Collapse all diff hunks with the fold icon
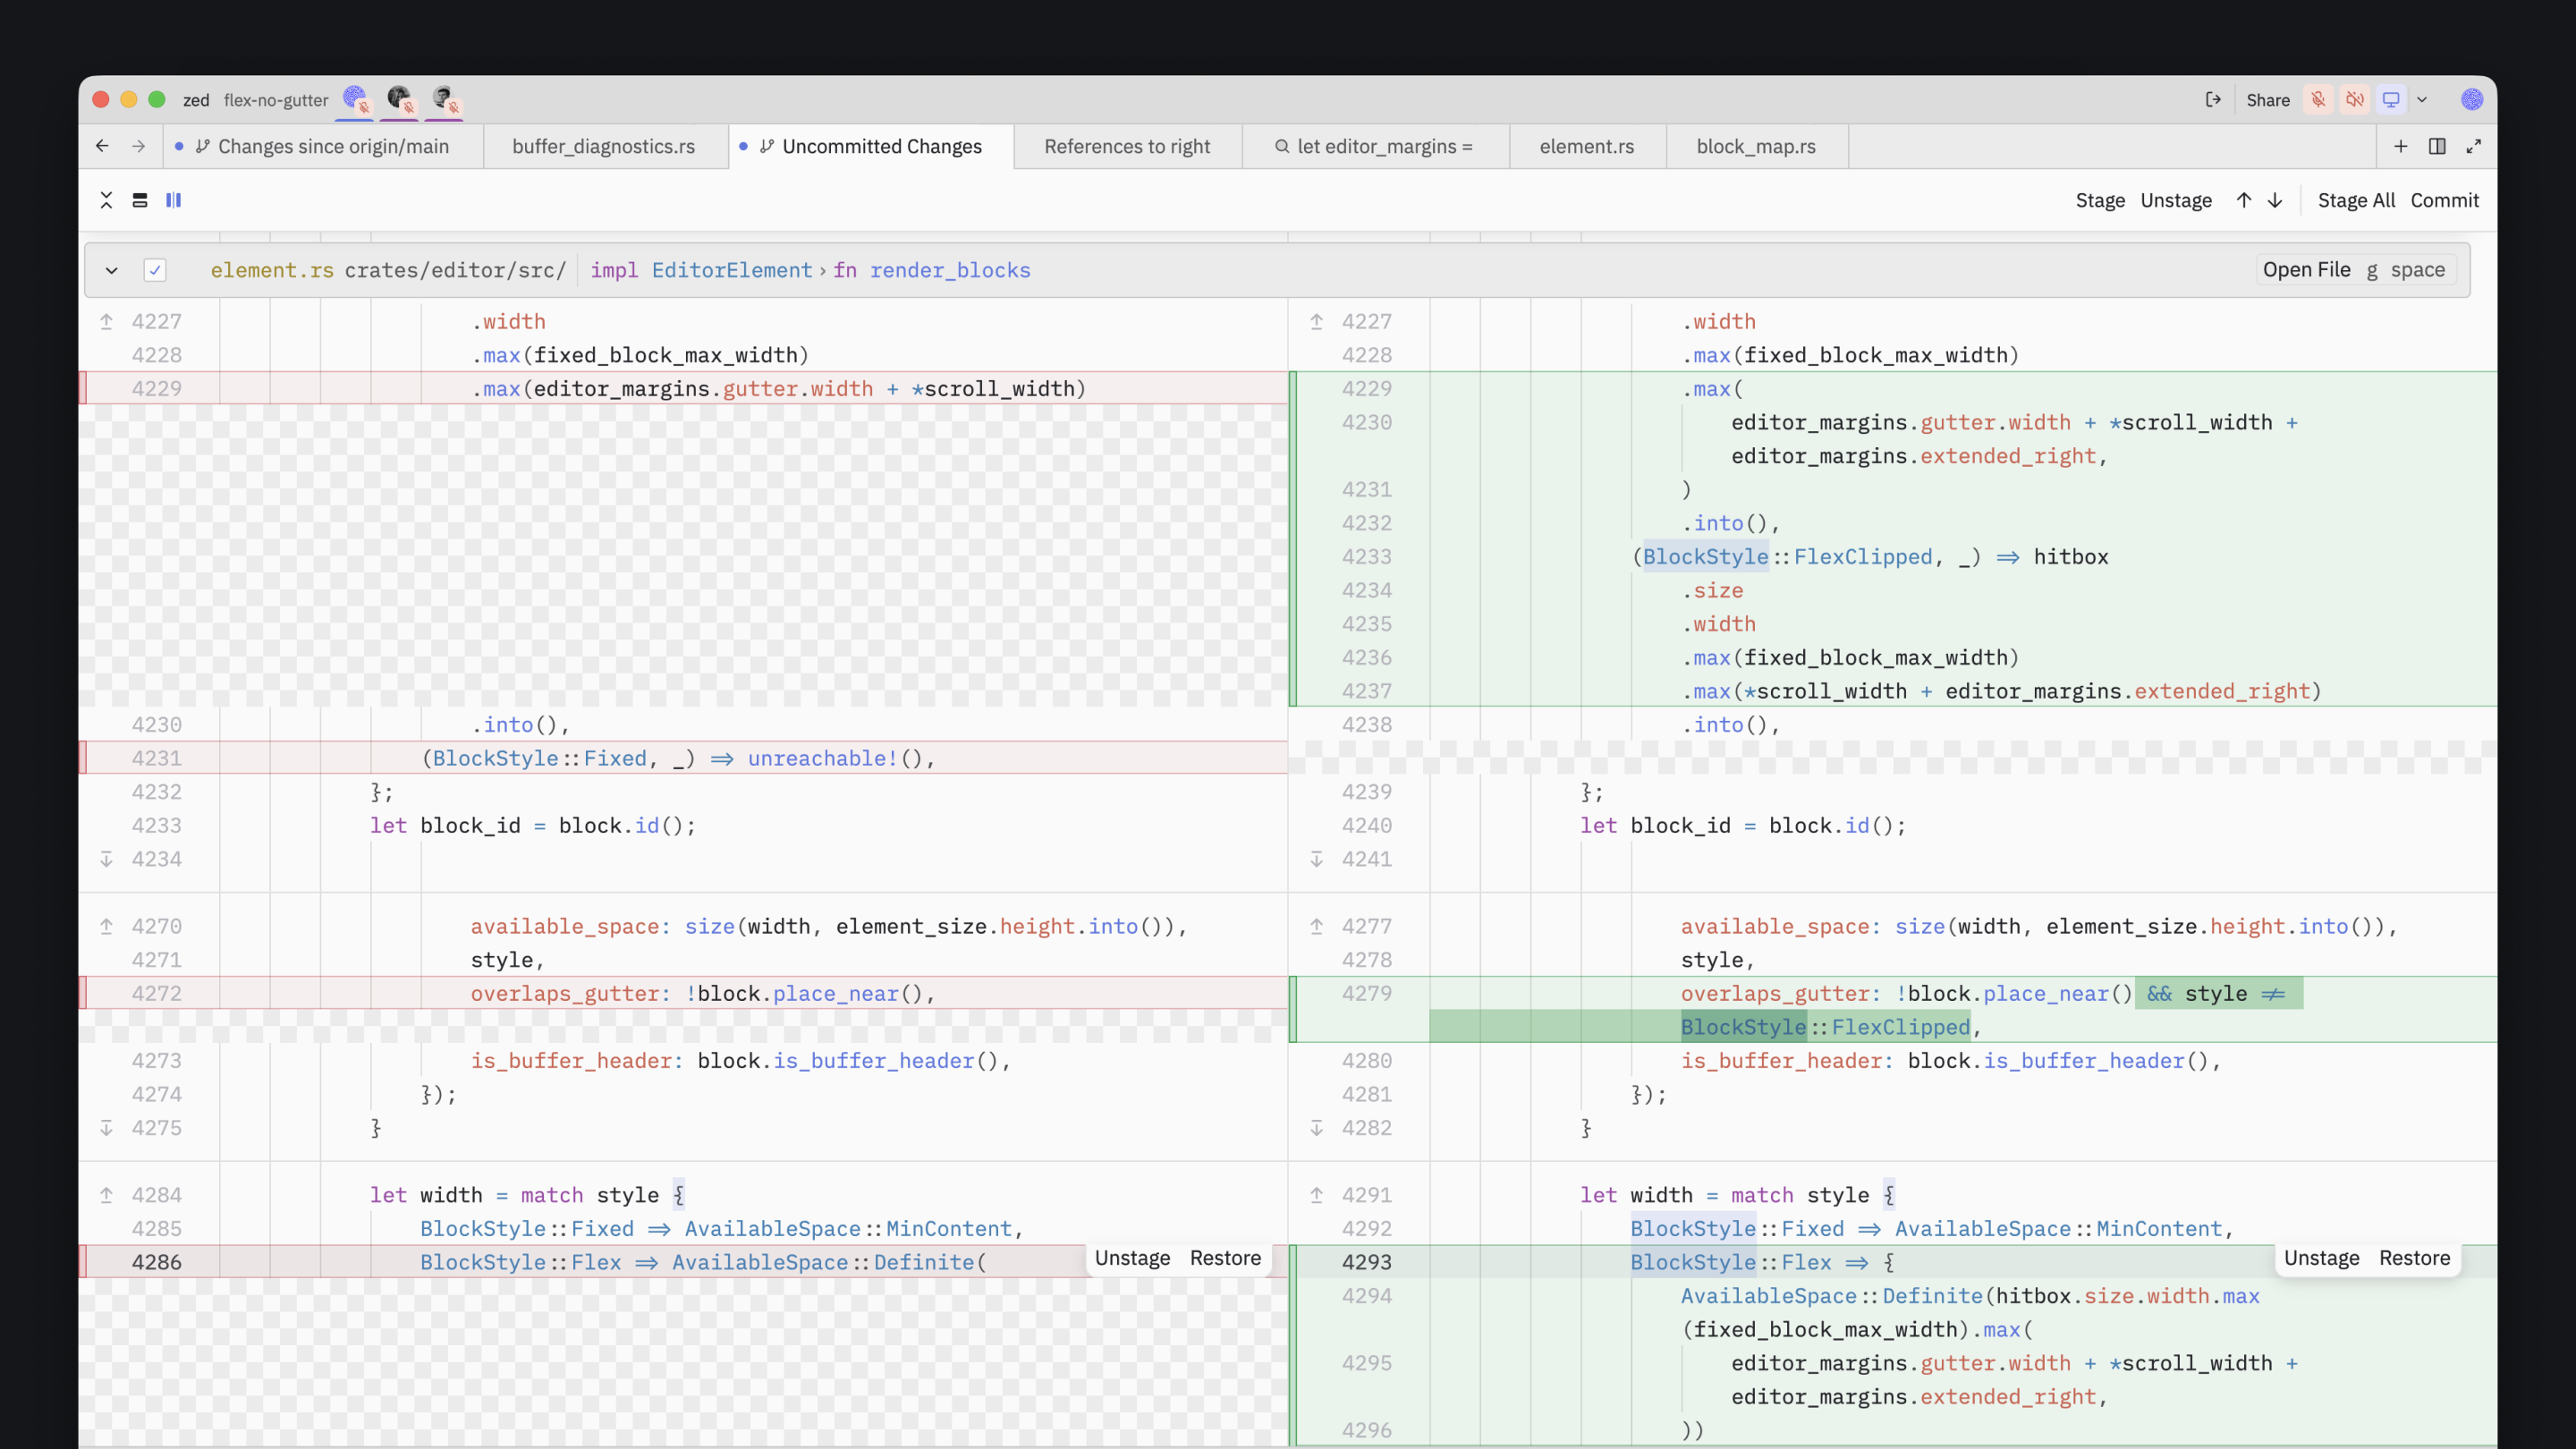The image size is (2576, 1449). 106,200
